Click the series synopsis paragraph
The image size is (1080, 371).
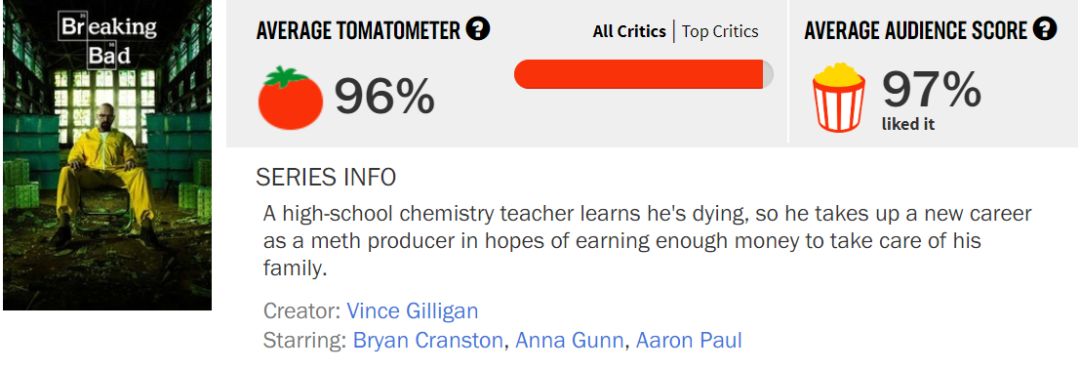pos(647,241)
